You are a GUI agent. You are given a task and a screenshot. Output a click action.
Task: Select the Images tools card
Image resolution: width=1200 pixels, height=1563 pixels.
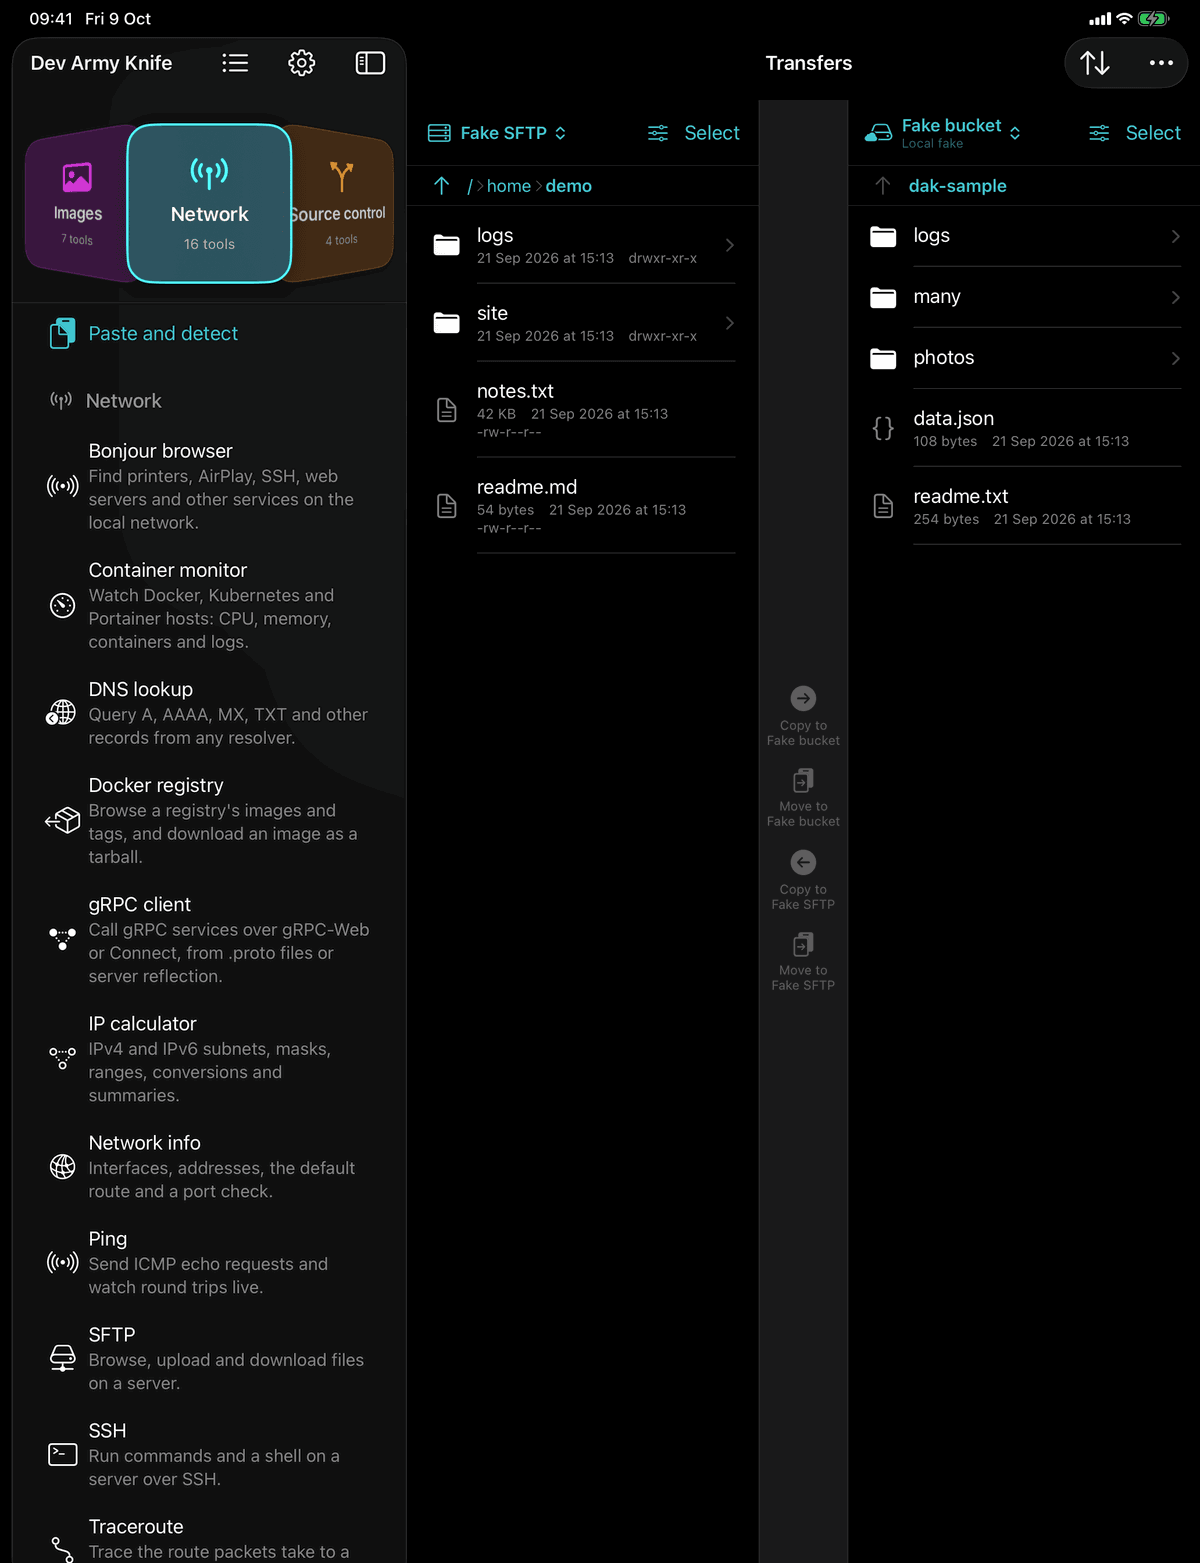click(x=77, y=204)
